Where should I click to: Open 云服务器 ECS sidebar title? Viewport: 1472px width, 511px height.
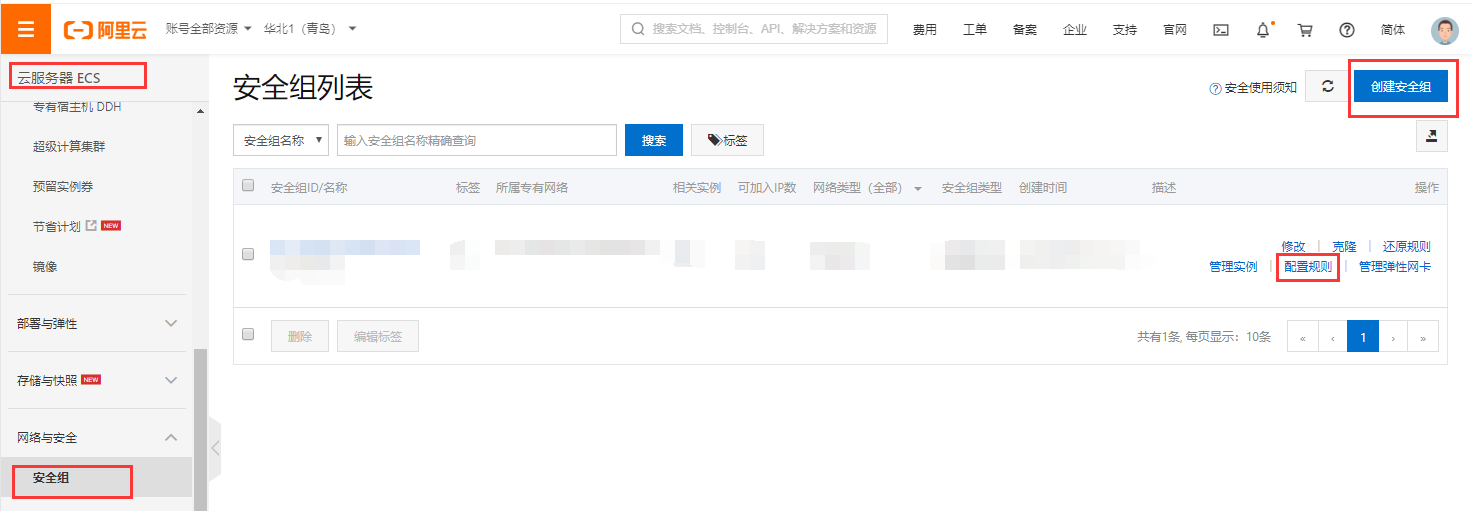tap(59, 77)
